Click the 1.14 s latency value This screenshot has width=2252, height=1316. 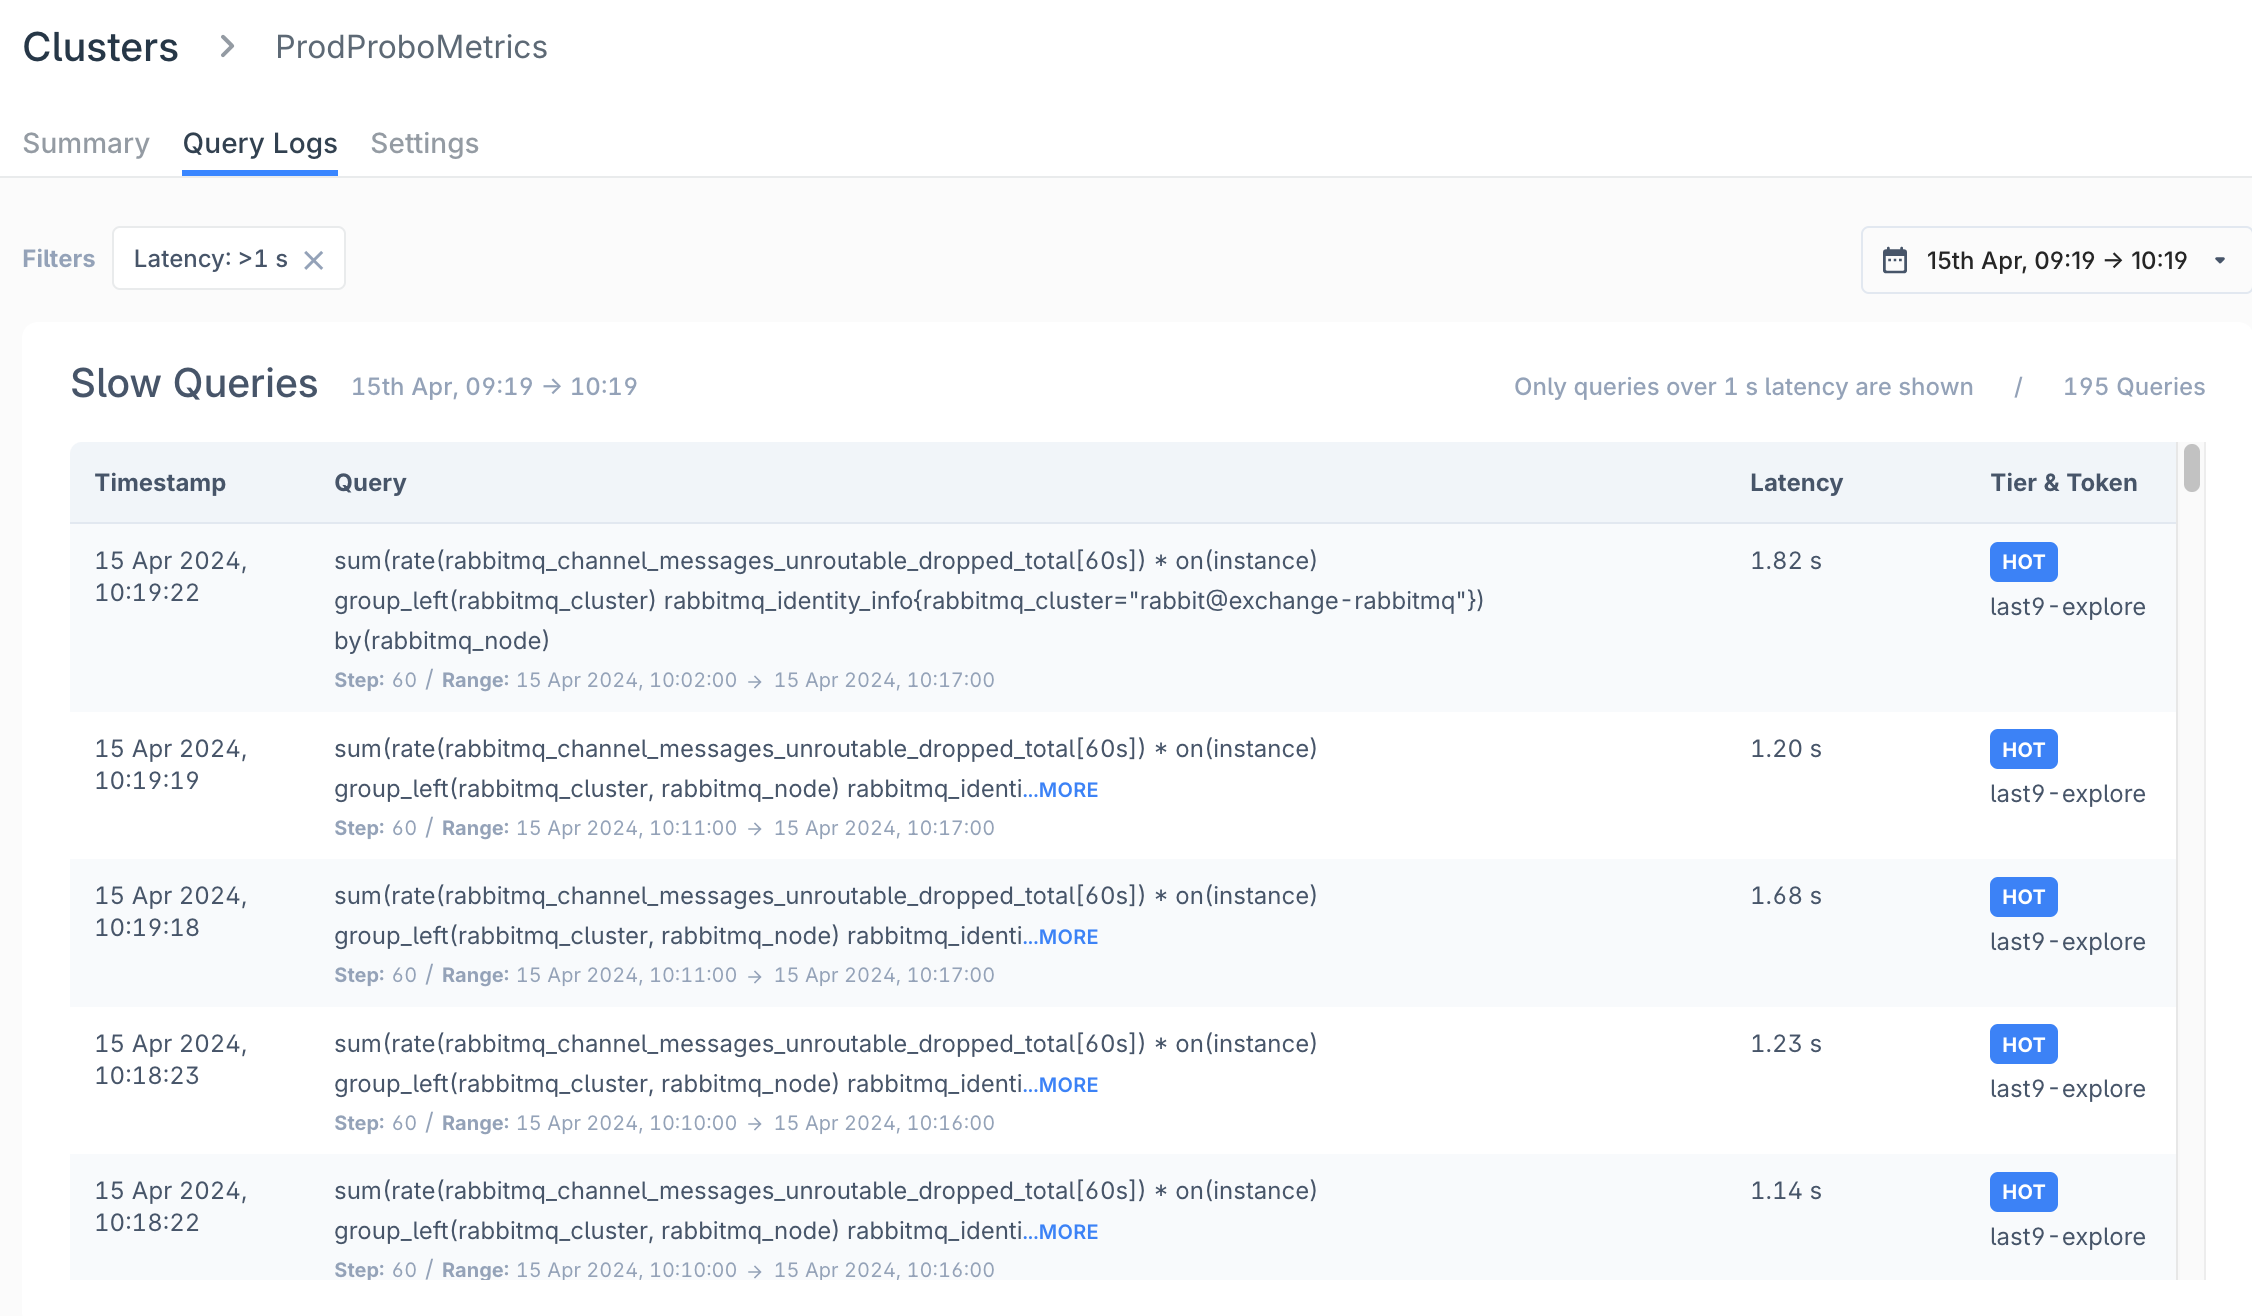coord(1786,1191)
